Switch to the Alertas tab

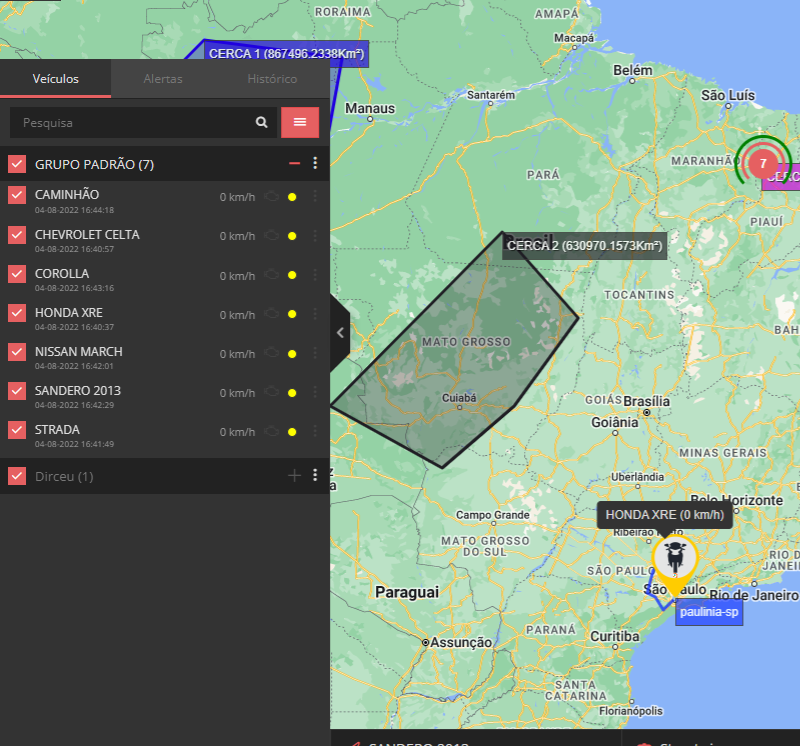point(163,79)
